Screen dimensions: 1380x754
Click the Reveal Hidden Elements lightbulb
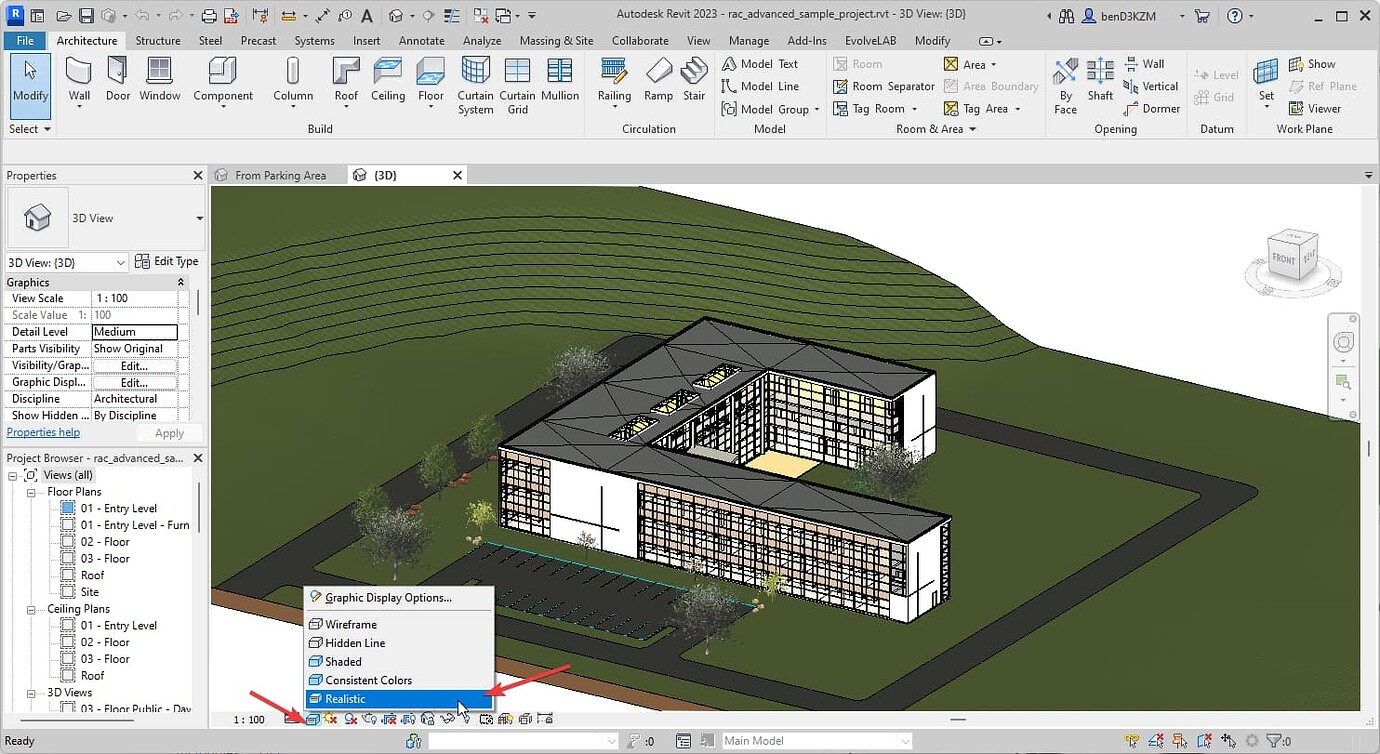465,718
